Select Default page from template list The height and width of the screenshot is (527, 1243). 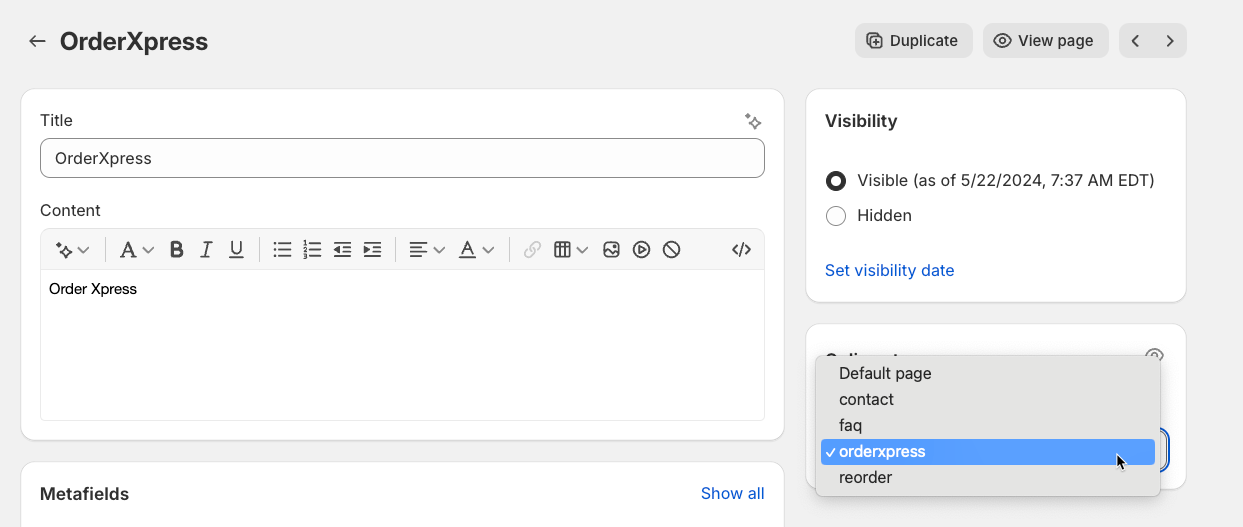[x=885, y=373]
